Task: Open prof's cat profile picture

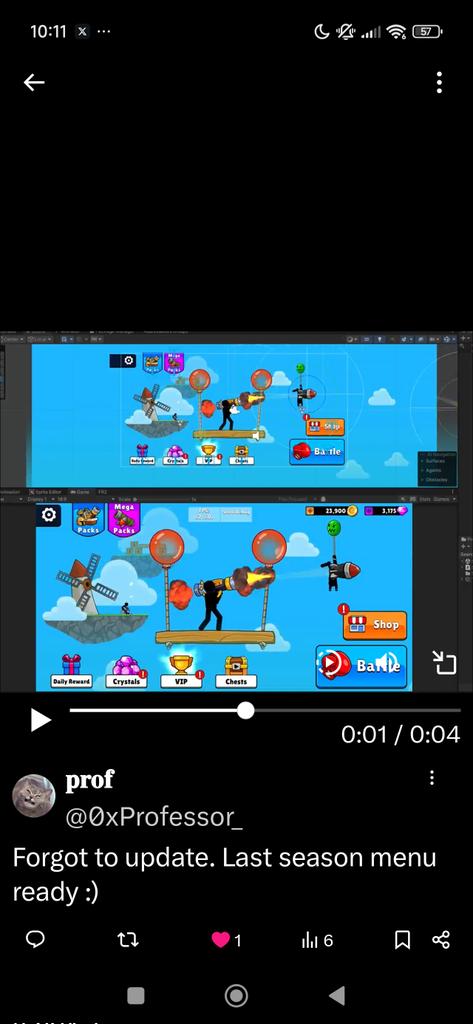Action: (x=34, y=795)
